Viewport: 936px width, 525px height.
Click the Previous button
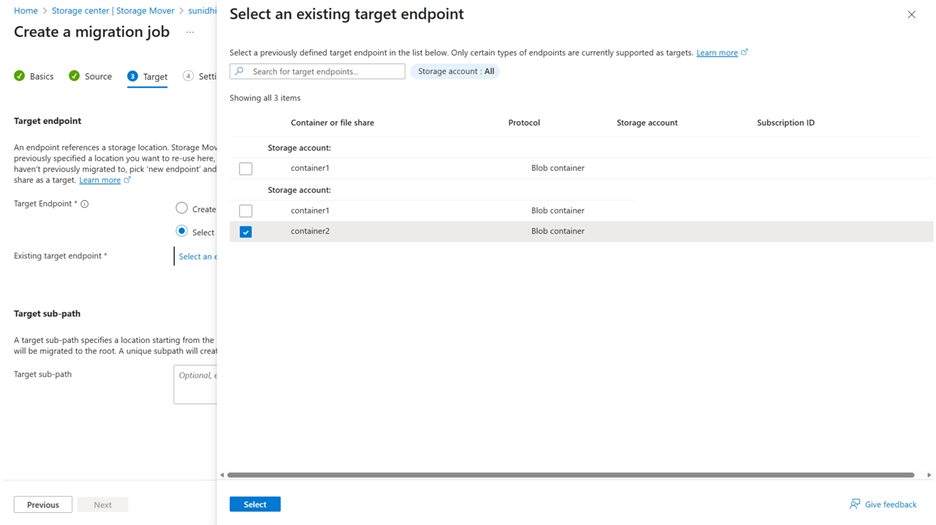pyautogui.click(x=43, y=505)
